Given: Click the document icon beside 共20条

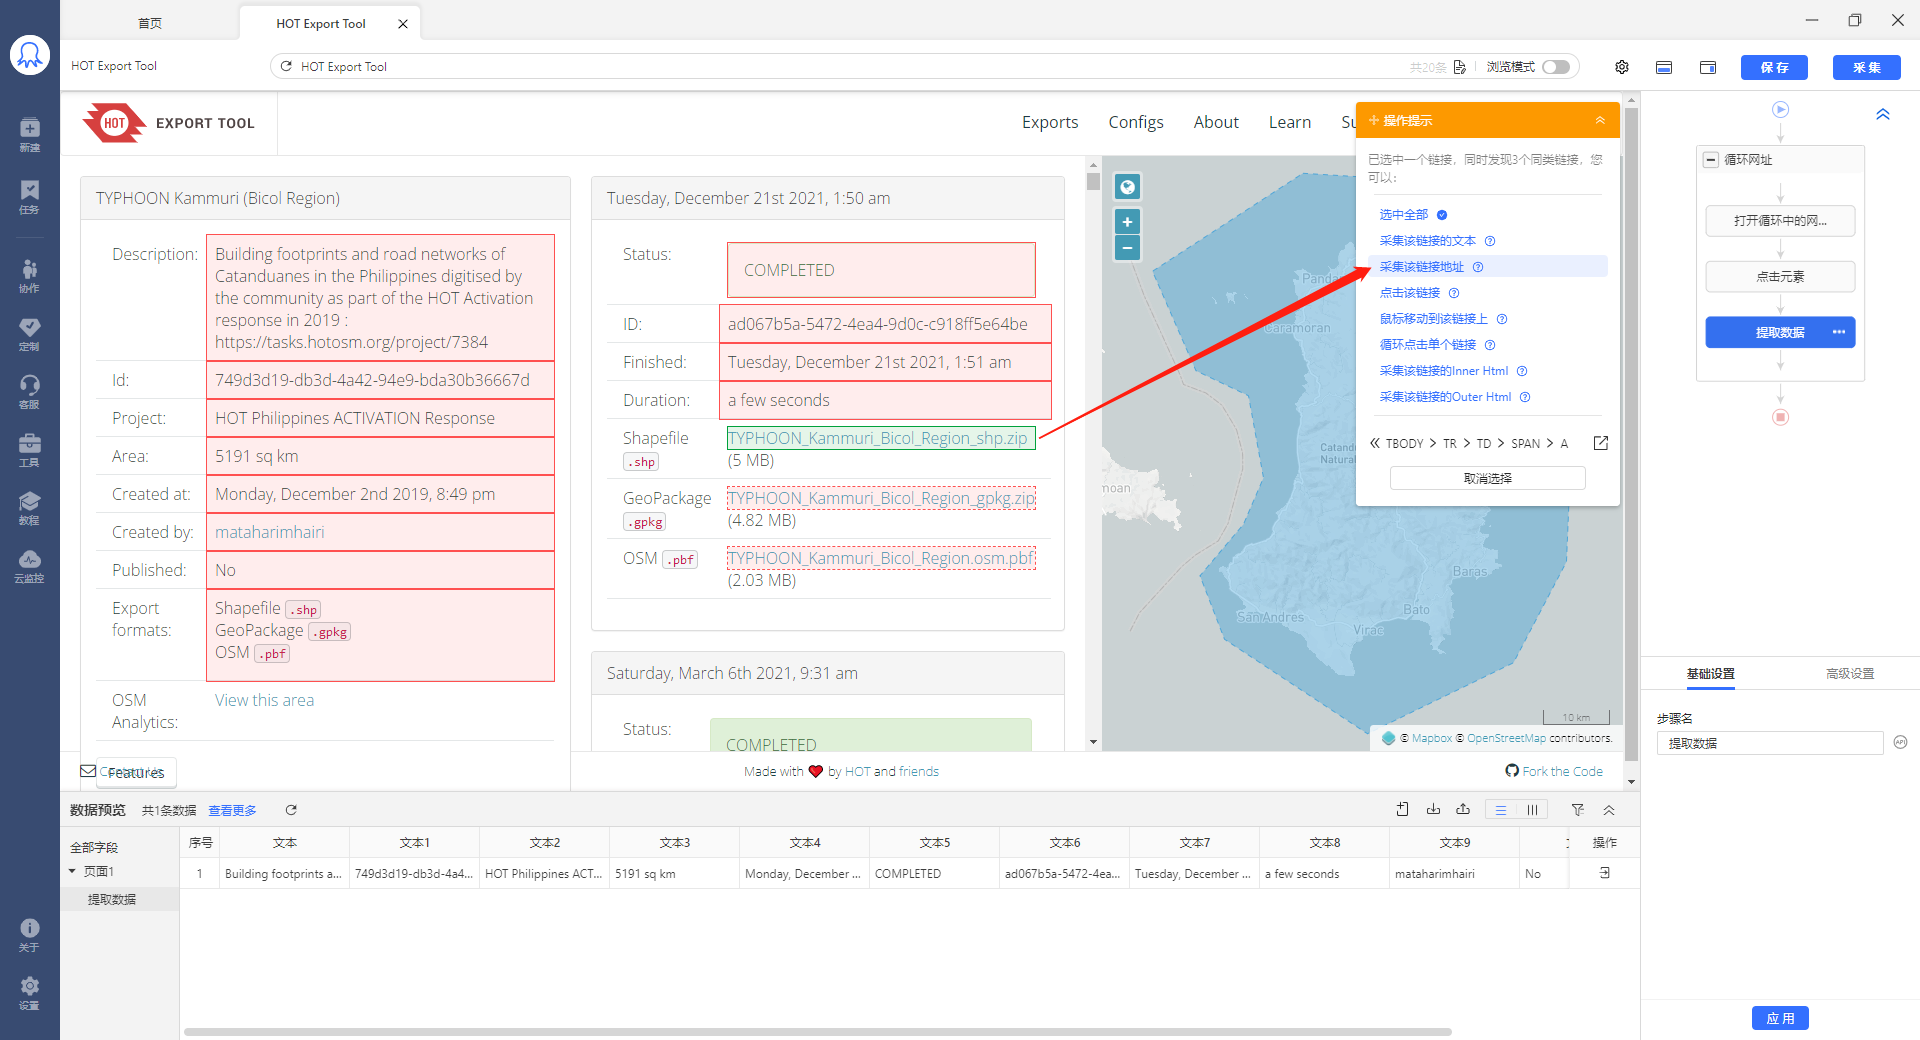Looking at the screenshot, I should [1459, 67].
